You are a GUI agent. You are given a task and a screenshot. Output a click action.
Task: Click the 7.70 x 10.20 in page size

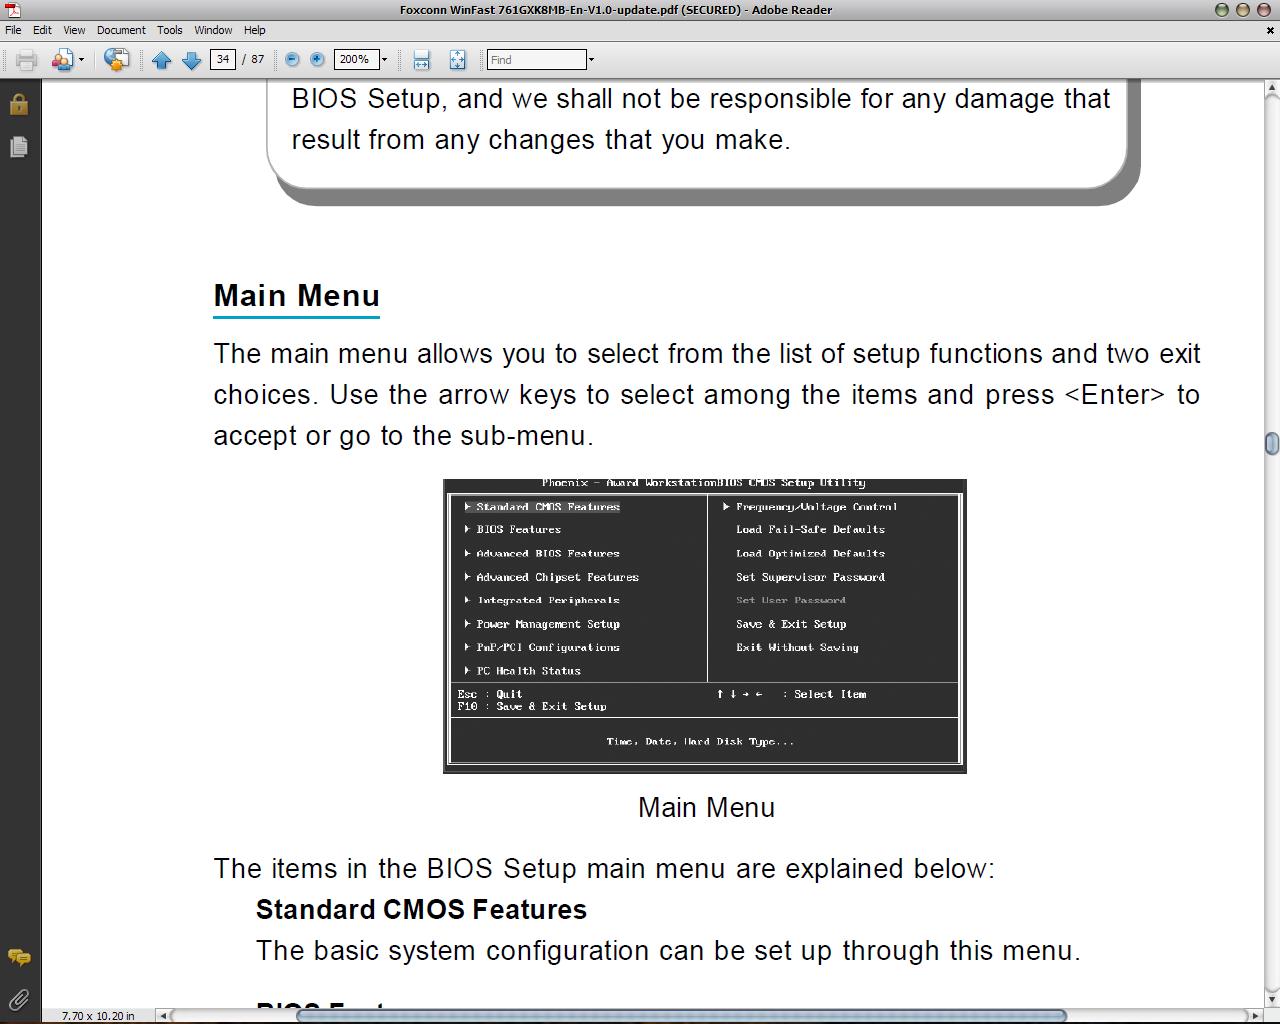click(x=98, y=1016)
